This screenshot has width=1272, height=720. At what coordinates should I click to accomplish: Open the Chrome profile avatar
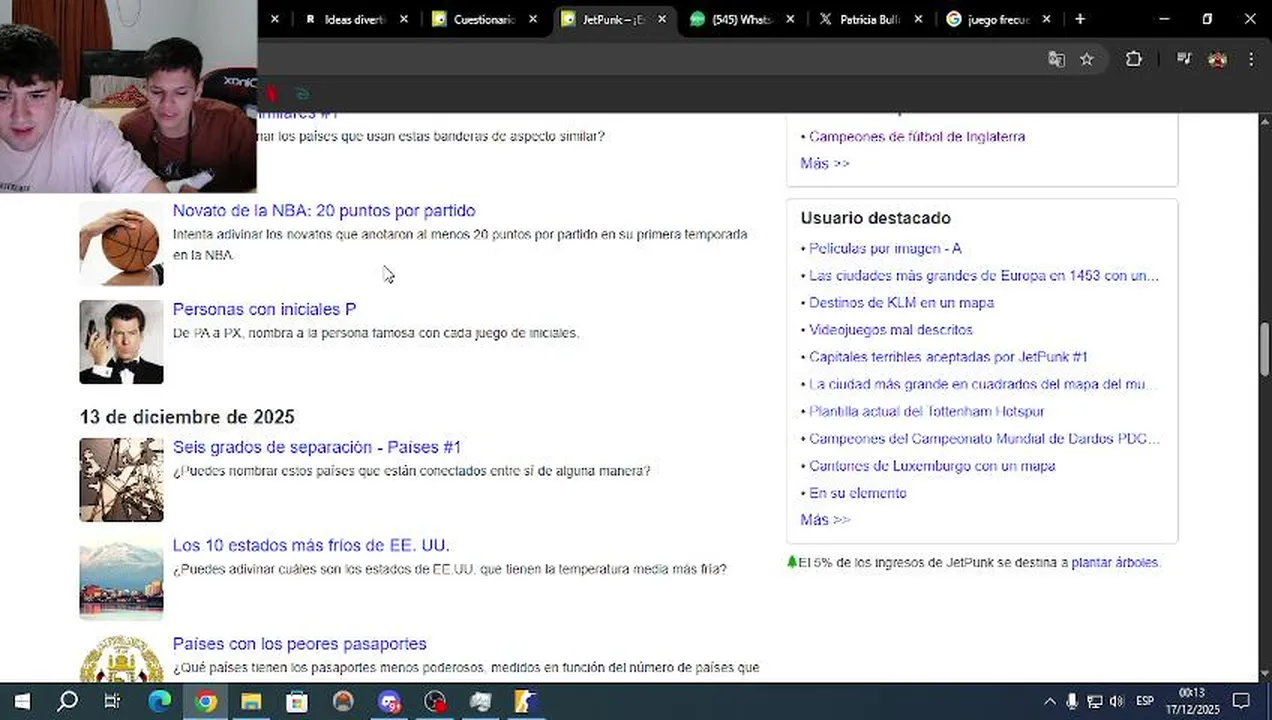[x=1217, y=59]
